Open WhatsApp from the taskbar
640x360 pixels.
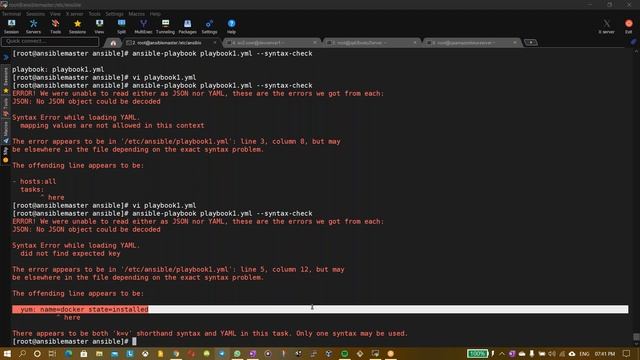(x=237, y=353)
